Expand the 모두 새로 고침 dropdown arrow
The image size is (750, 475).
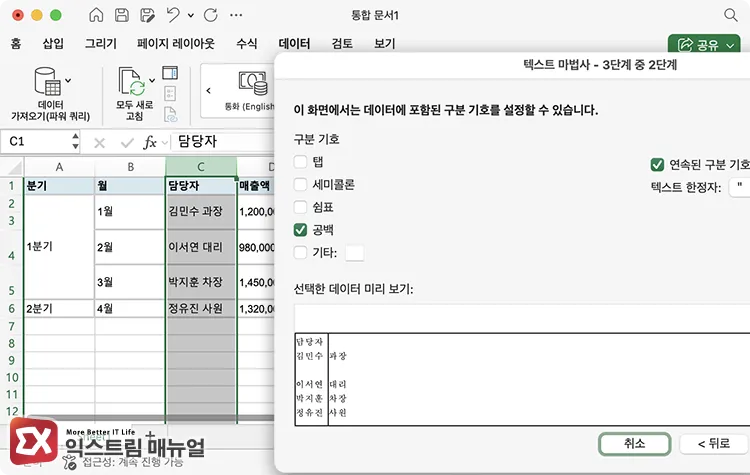(x=152, y=80)
